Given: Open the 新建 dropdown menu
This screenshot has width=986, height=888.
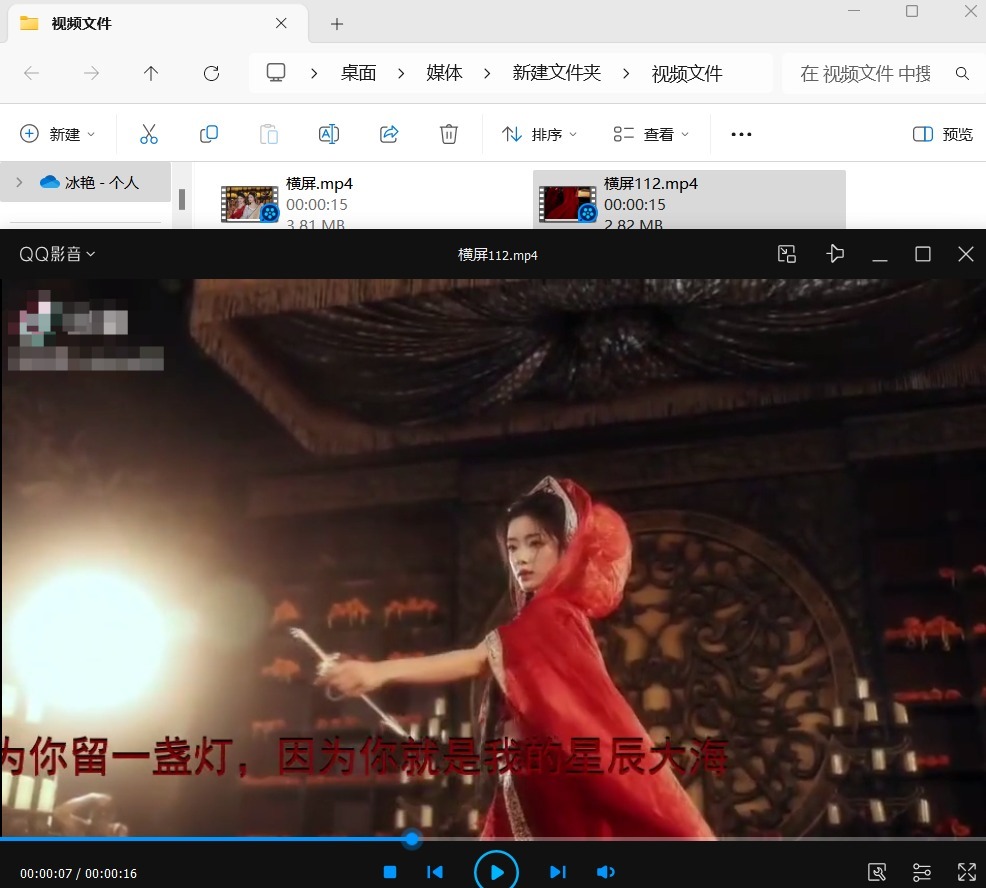Looking at the screenshot, I should click(58, 134).
